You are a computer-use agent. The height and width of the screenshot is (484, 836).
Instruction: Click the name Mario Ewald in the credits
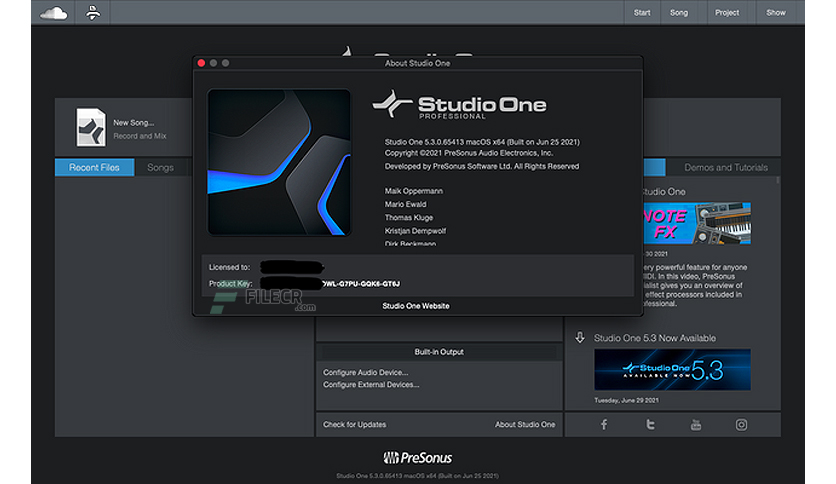406,204
